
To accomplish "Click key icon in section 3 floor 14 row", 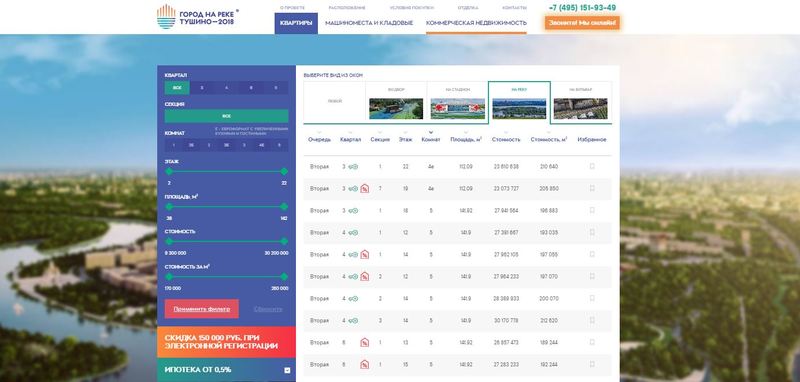I will coord(353,320).
